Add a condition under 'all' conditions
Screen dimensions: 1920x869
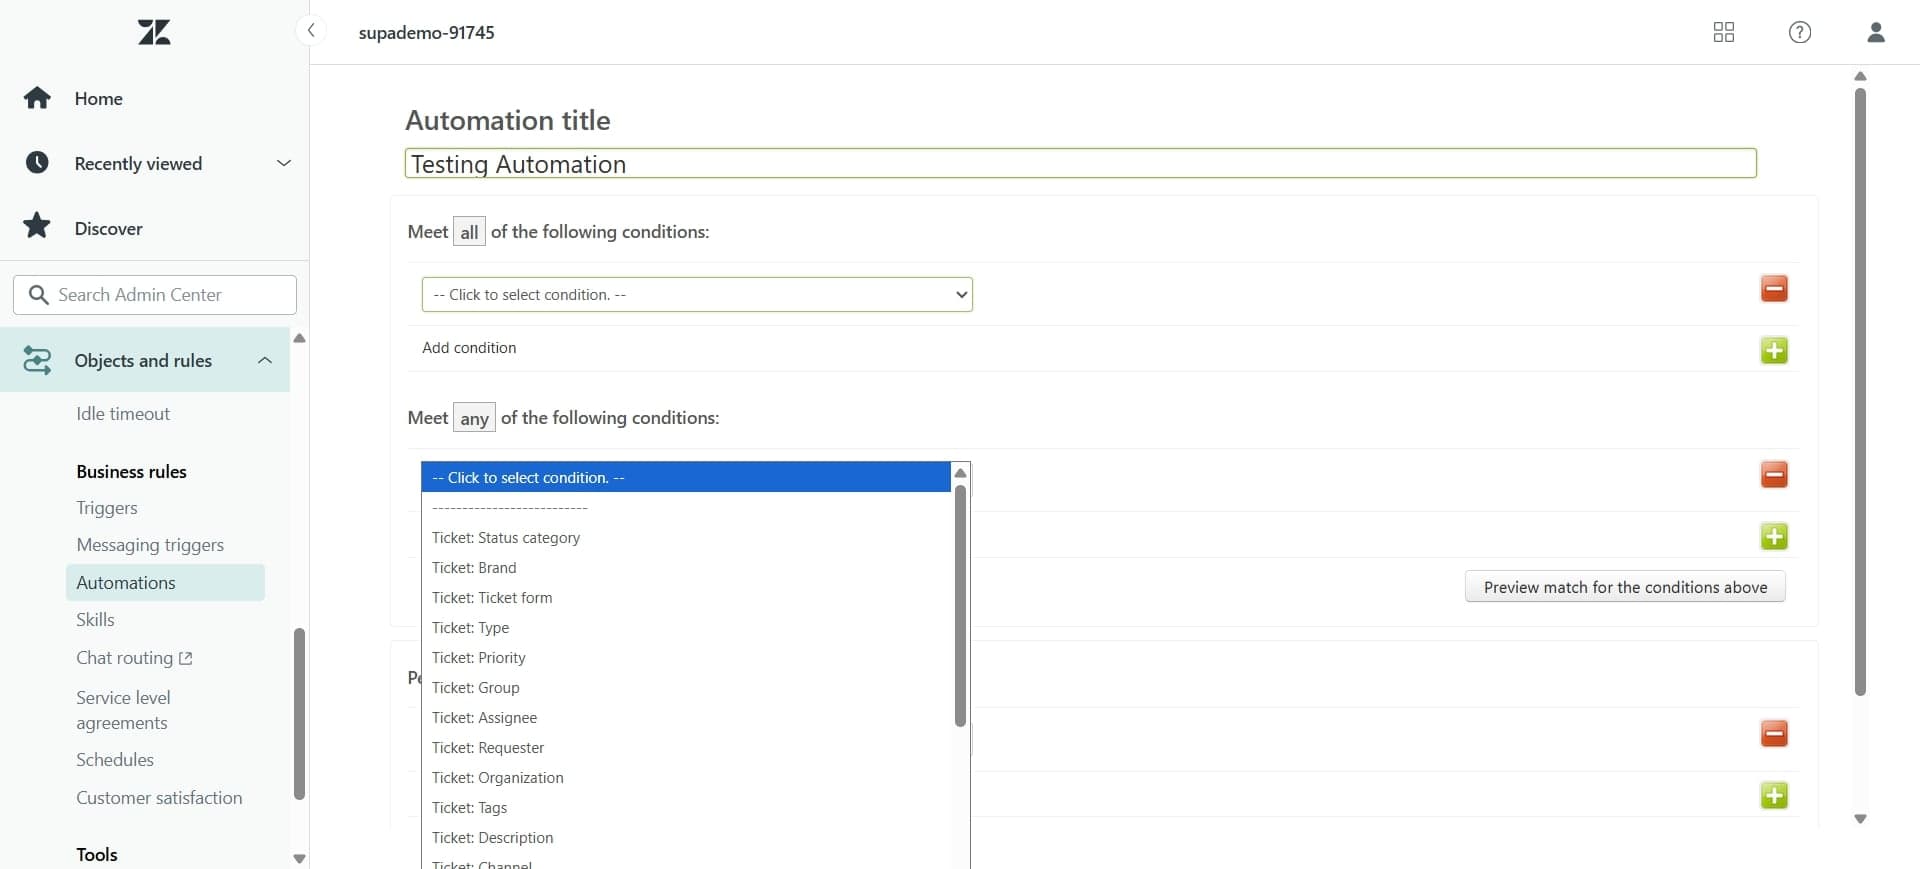1774,351
